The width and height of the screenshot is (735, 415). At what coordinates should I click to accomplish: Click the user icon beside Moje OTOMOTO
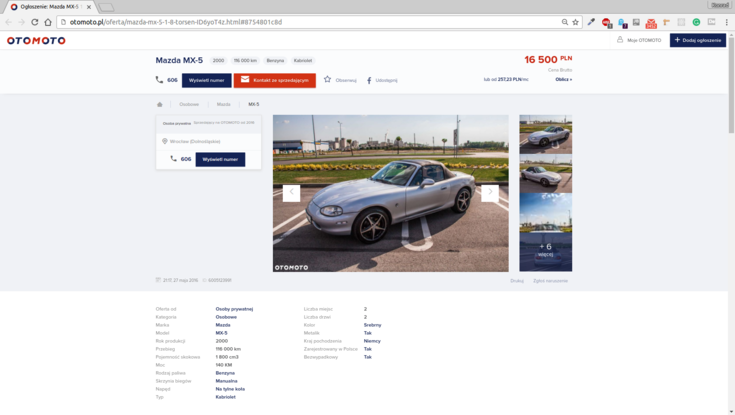point(620,40)
